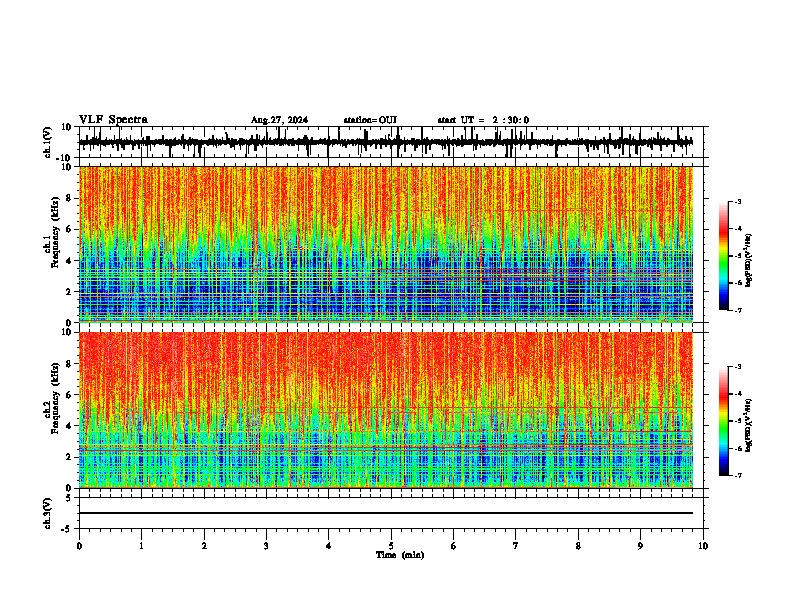The width and height of the screenshot is (792, 612).
Task: Click the ch.1 spectrogram color scale bar
Action: tap(723, 256)
